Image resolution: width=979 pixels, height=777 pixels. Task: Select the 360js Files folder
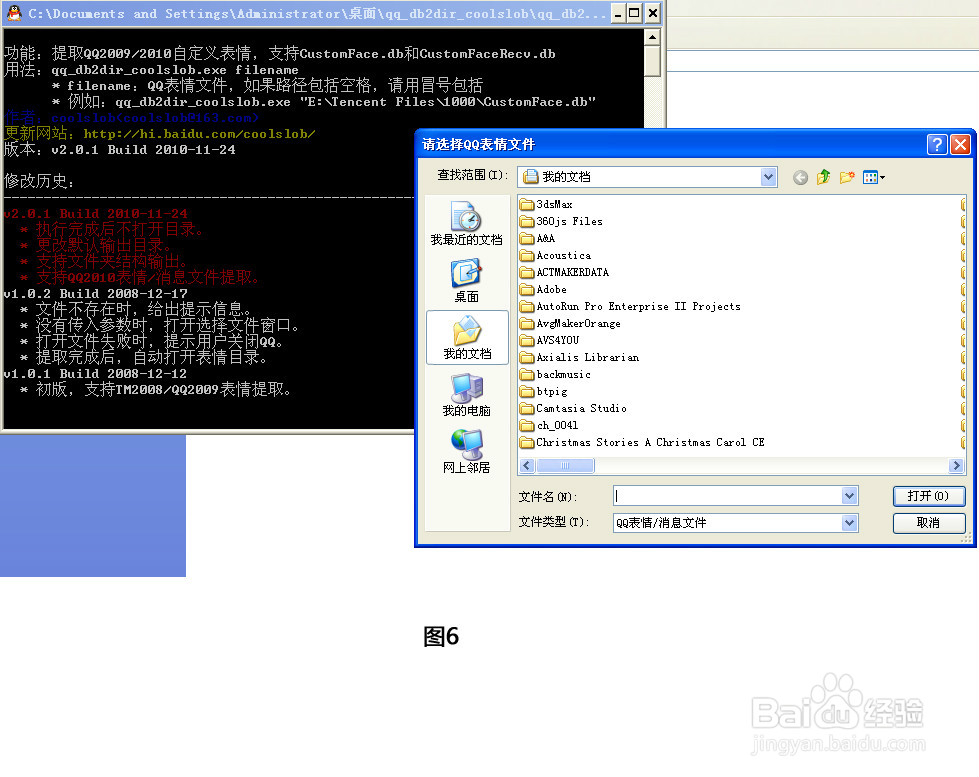pyautogui.click(x=561, y=221)
